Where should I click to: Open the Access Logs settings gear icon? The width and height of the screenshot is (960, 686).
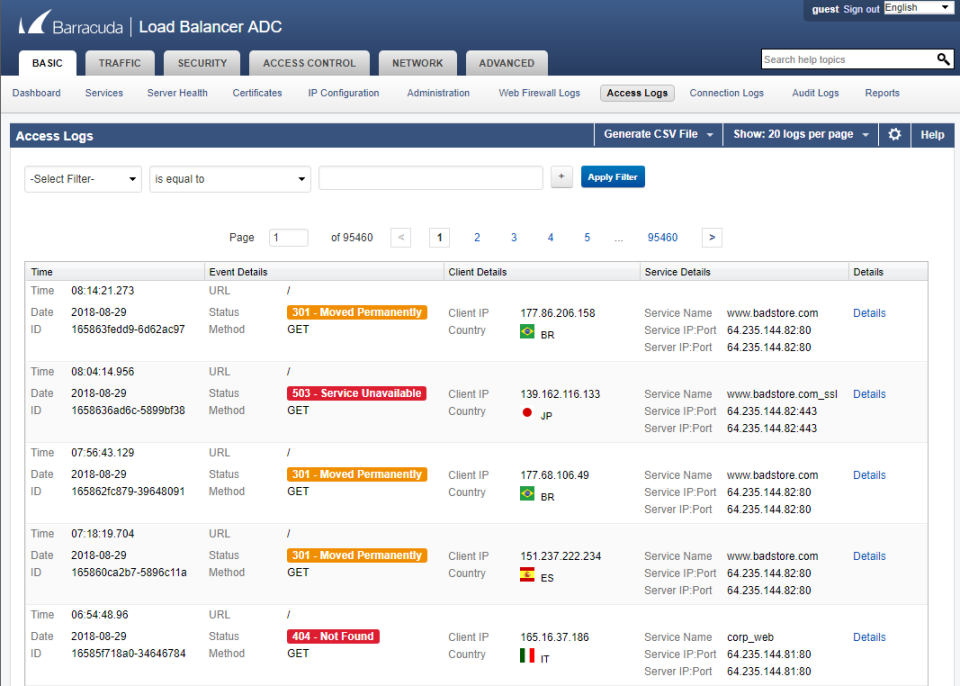[894, 134]
